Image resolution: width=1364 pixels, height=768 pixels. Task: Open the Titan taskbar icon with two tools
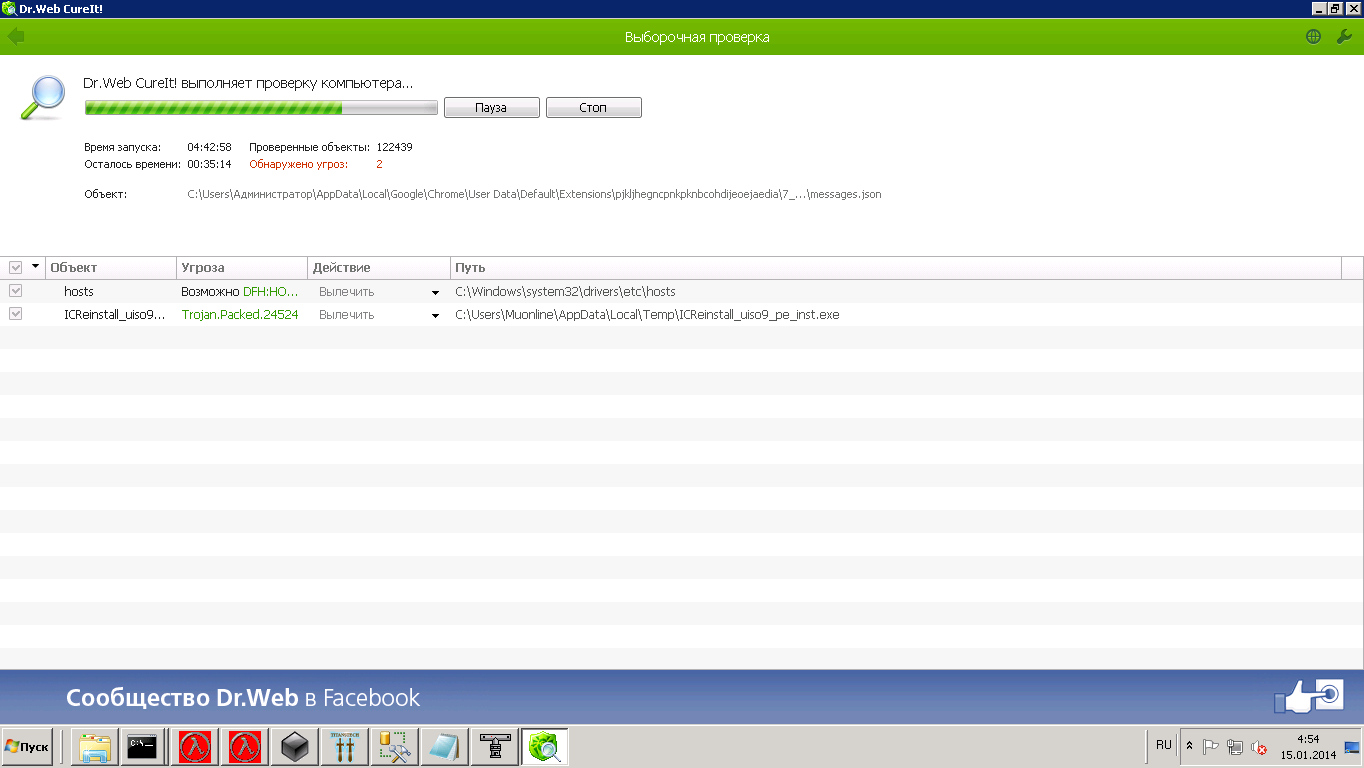point(346,747)
